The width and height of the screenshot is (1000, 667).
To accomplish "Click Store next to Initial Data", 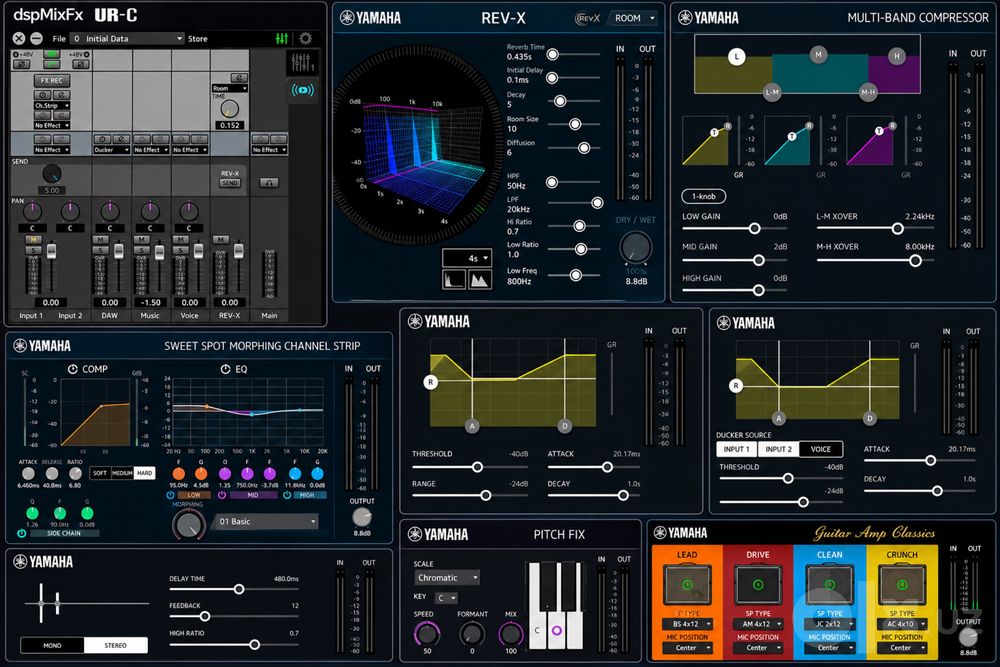I will tap(198, 38).
